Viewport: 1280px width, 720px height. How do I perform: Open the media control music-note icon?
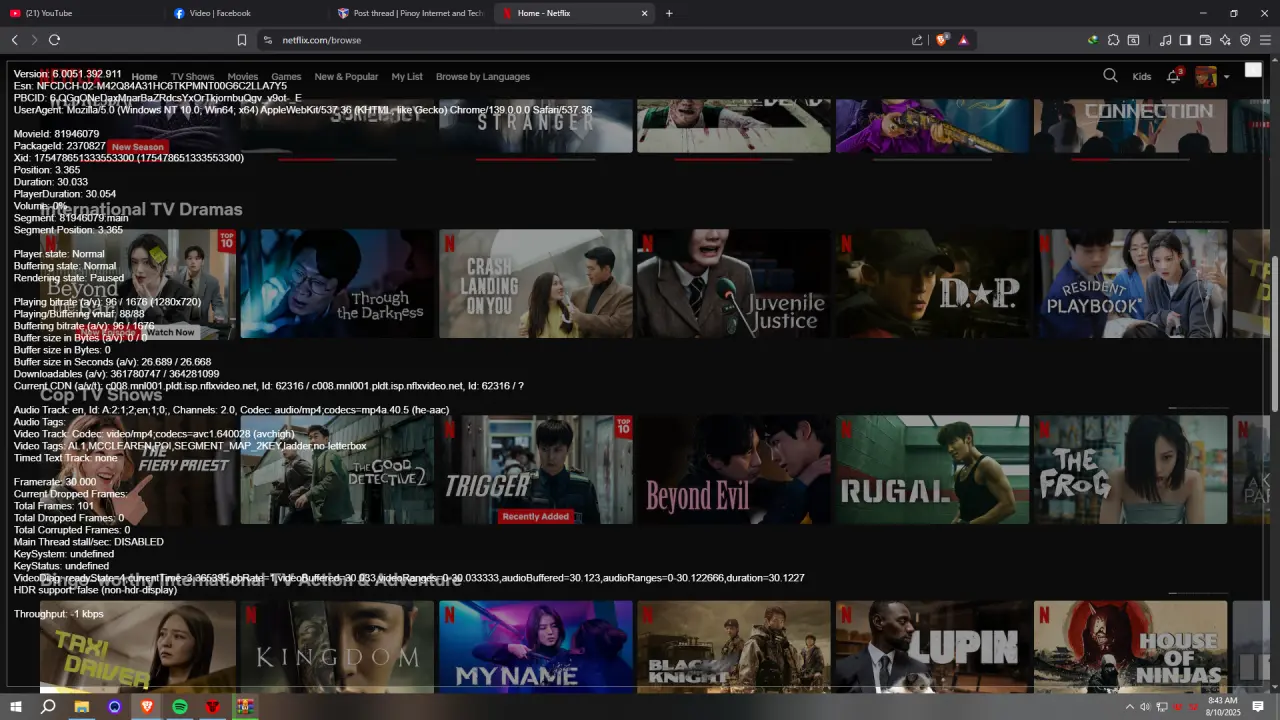pyautogui.click(x=1165, y=40)
